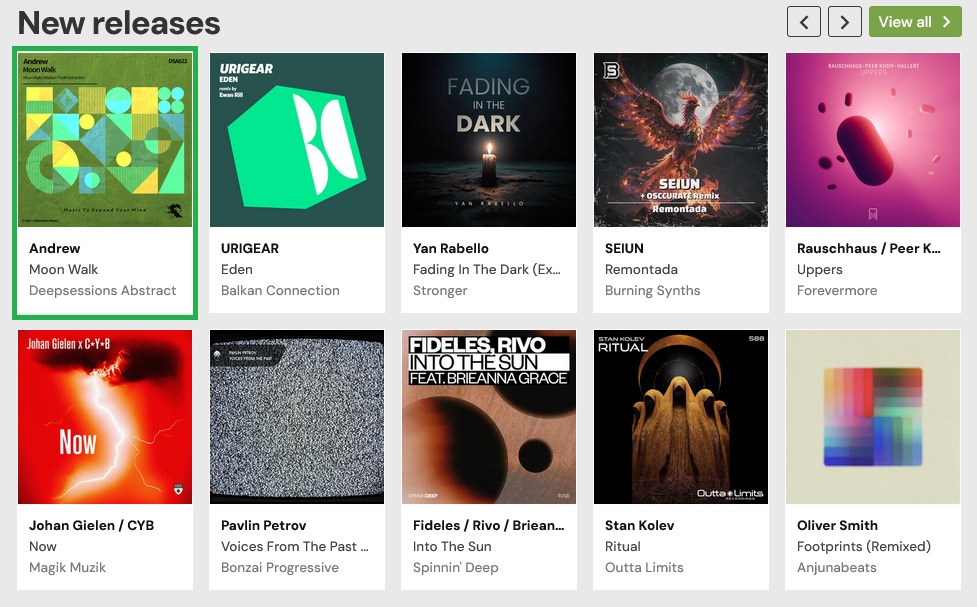
Task: Open the Into The Sun album artwork
Action: coord(489,417)
